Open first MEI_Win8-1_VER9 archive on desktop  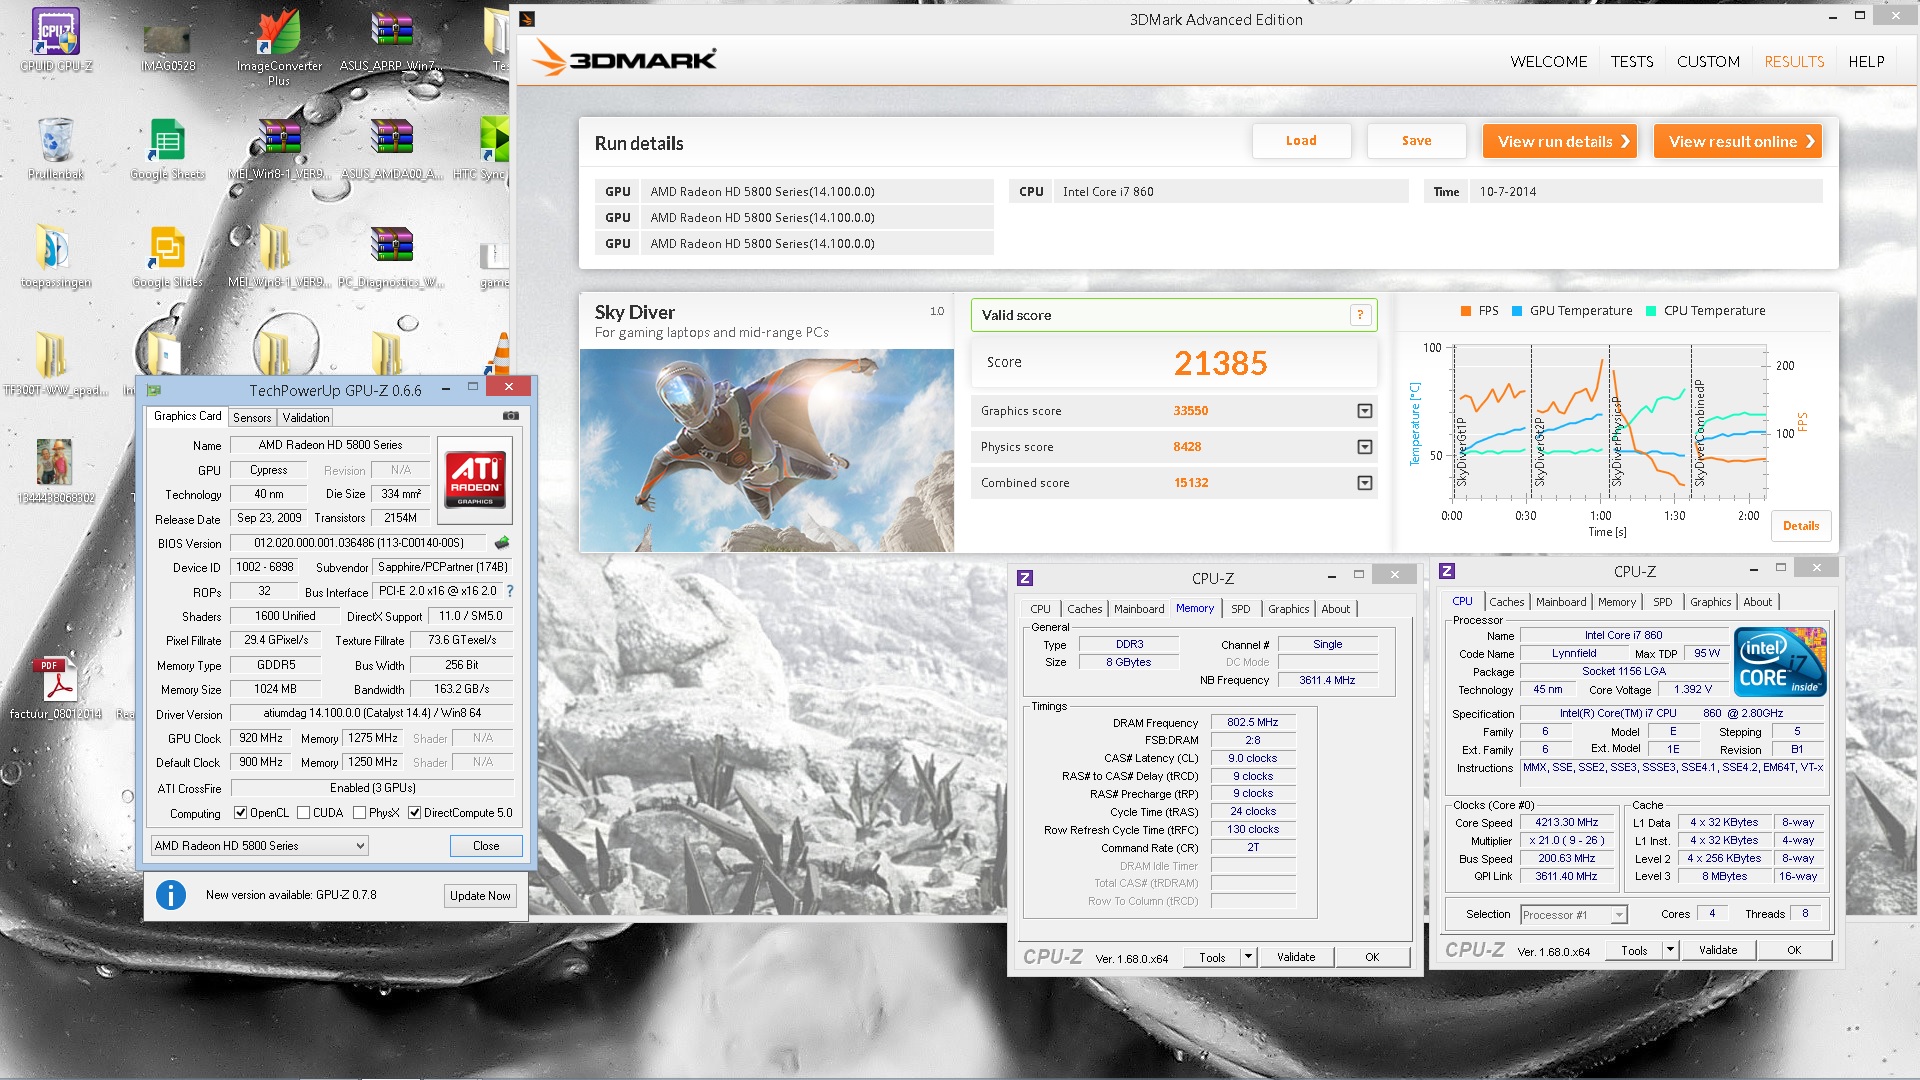click(279, 148)
